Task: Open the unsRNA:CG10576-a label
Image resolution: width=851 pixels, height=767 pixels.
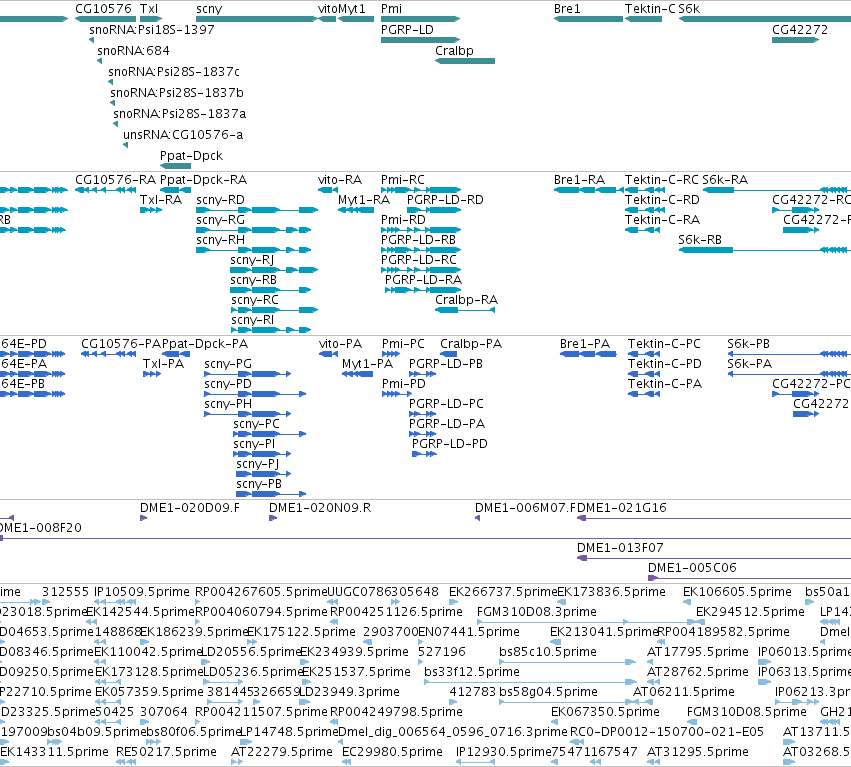Action: click(183, 135)
